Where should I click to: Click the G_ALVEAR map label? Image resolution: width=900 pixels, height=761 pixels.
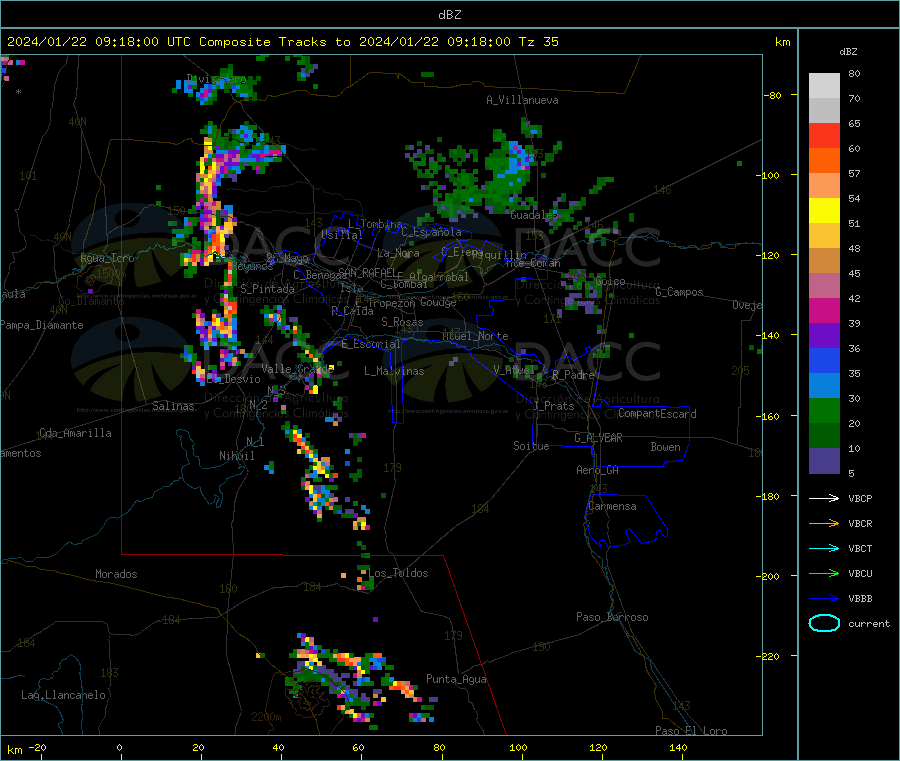coord(598,438)
